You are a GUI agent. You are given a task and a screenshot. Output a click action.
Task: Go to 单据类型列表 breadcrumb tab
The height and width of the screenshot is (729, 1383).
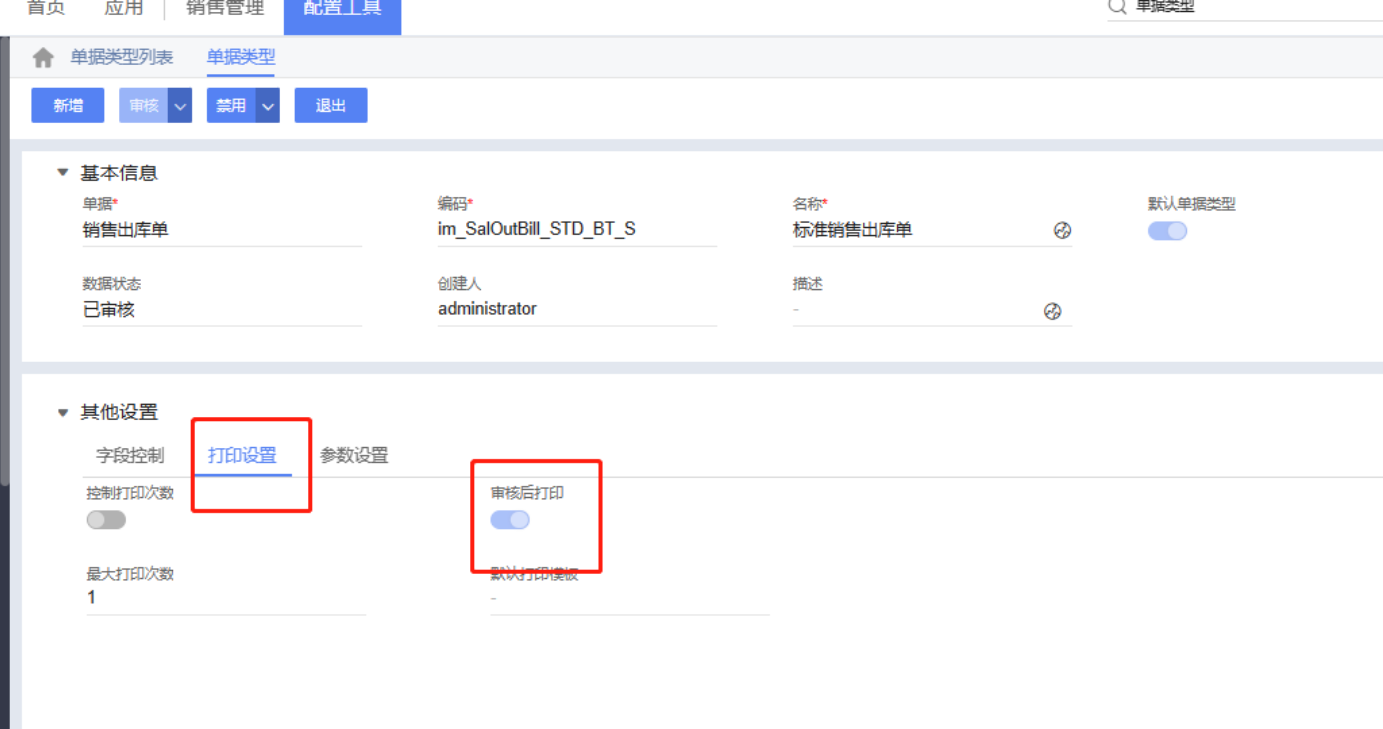coord(121,58)
